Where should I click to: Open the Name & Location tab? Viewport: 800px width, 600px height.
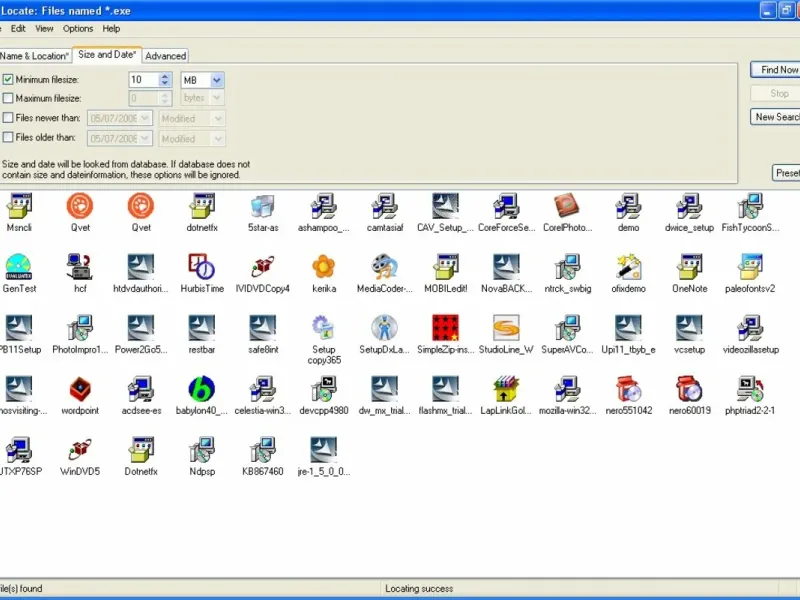[34, 56]
